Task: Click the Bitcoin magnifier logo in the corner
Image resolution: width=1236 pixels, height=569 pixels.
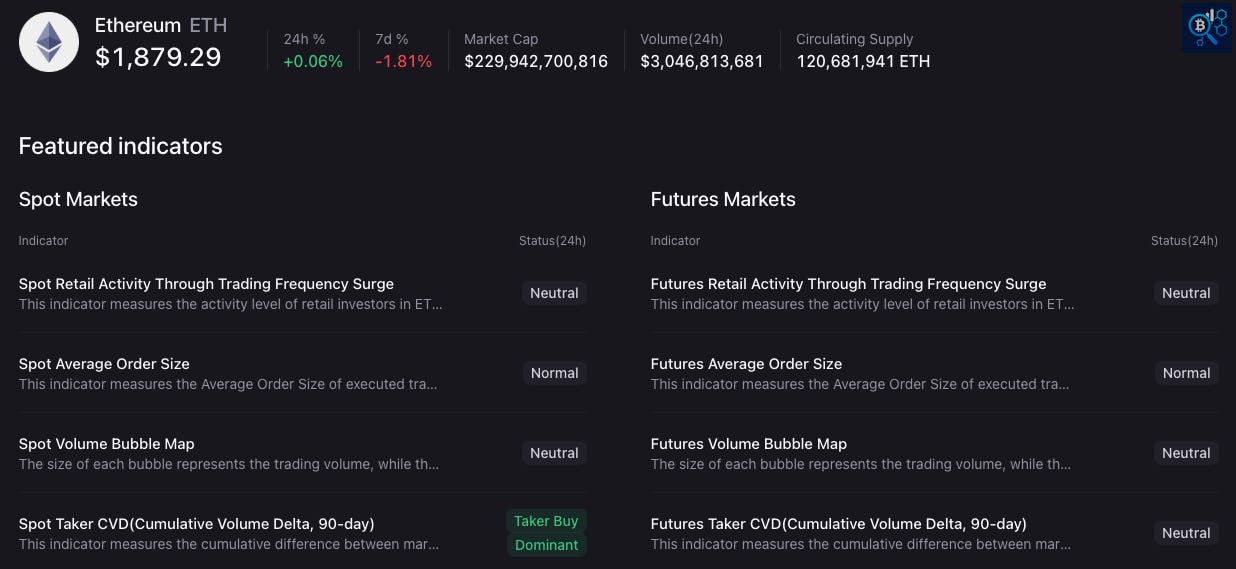Action: coord(1205,27)
